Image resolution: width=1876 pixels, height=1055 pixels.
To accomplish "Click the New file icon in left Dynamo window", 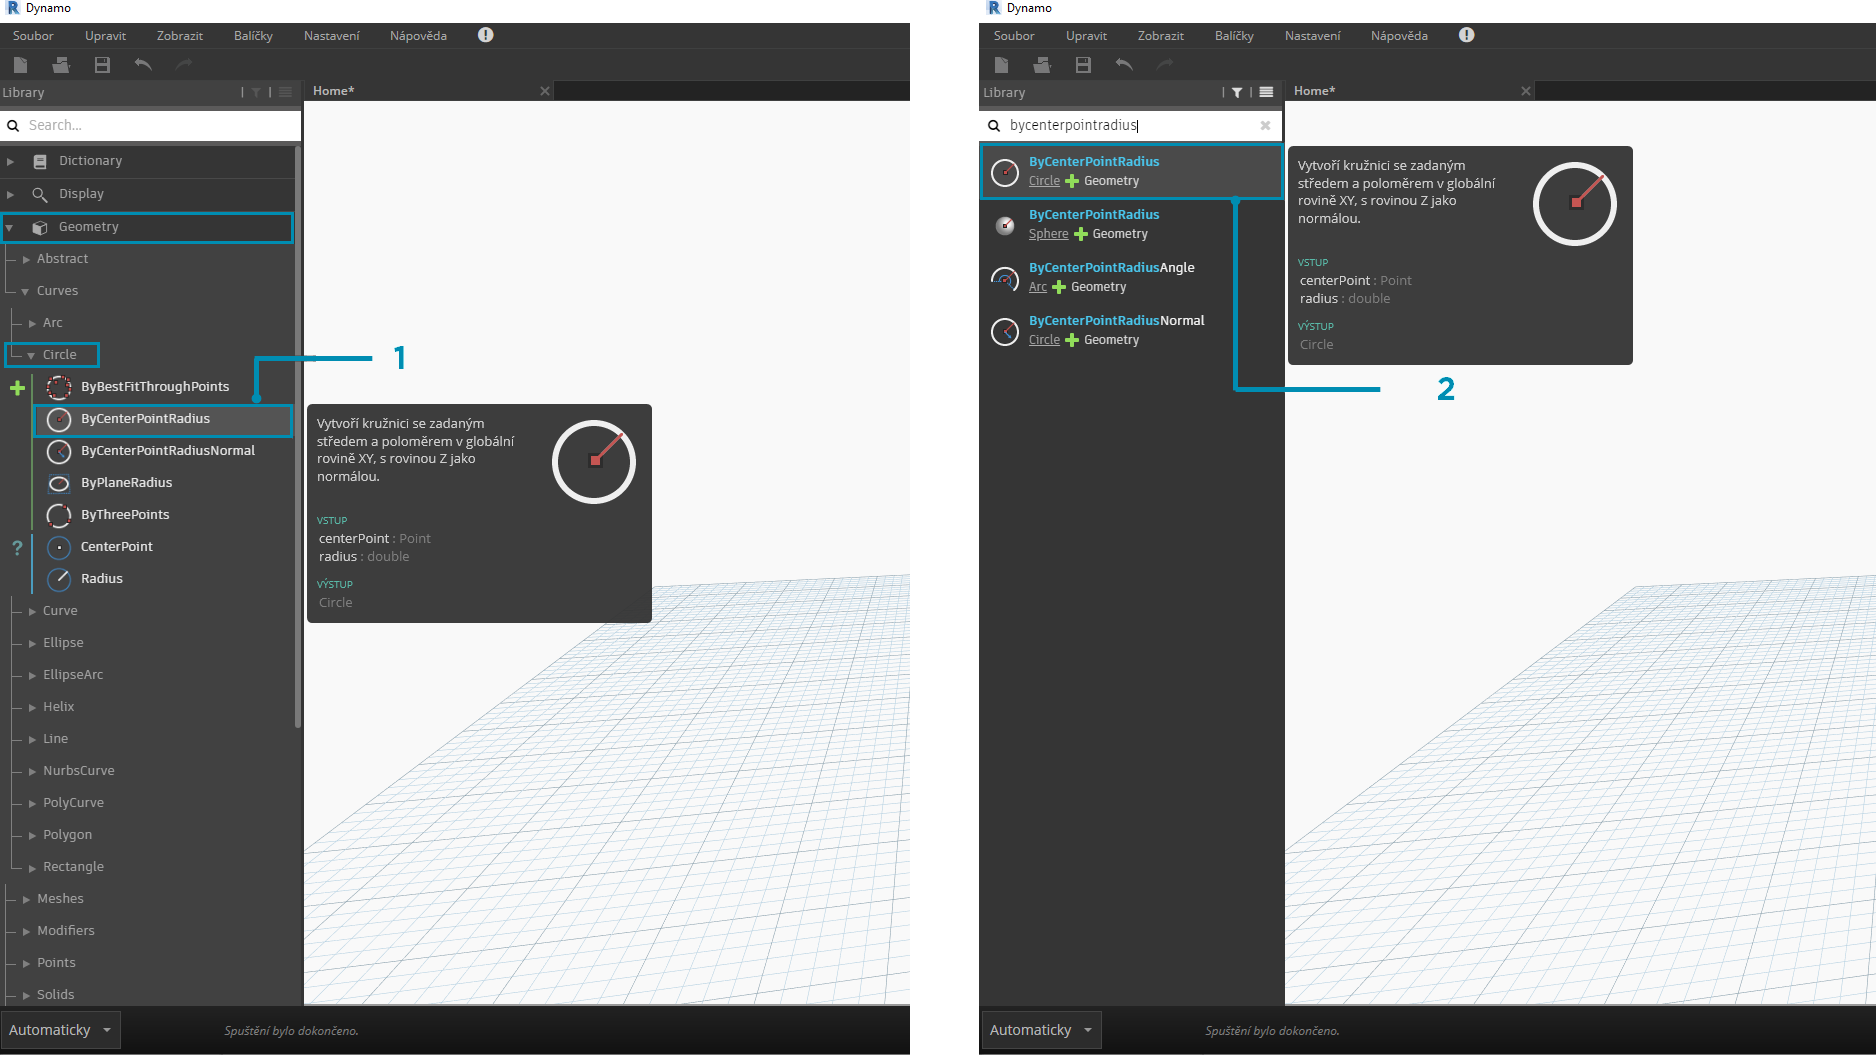I will coord(20,65).
